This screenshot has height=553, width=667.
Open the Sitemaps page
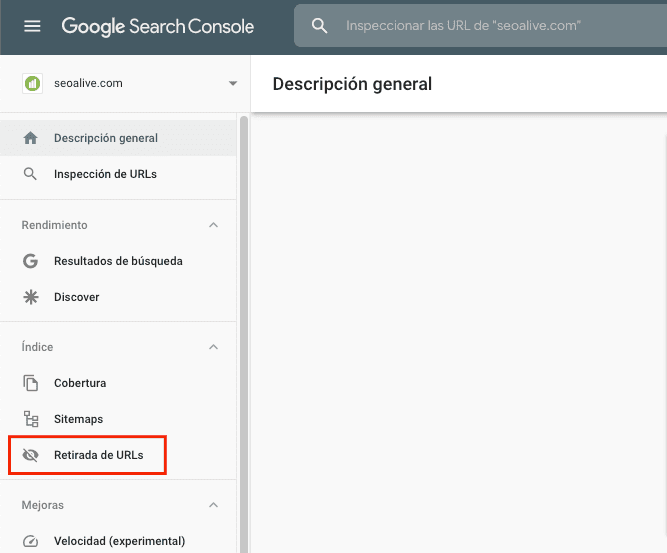pos(118,419)
